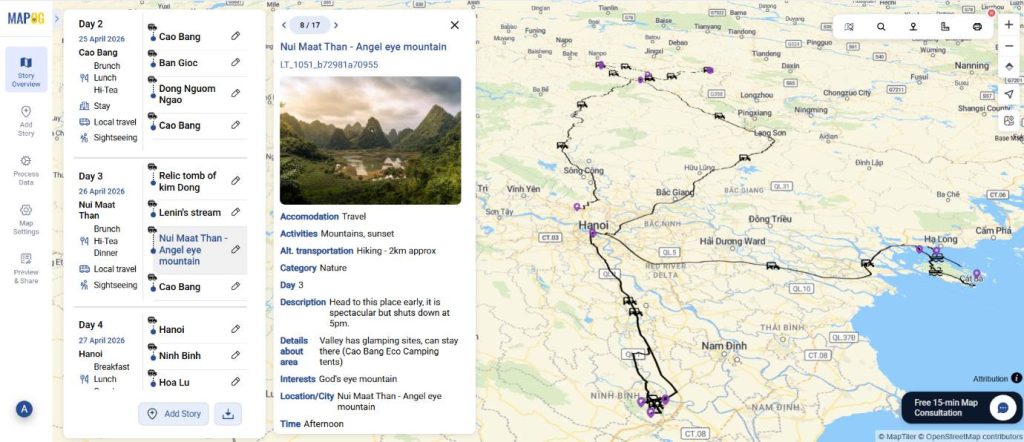1024x442 pixels.
Task: Click the LT_1051_b72981a70955 ID text
Action: tap(329, 65)
